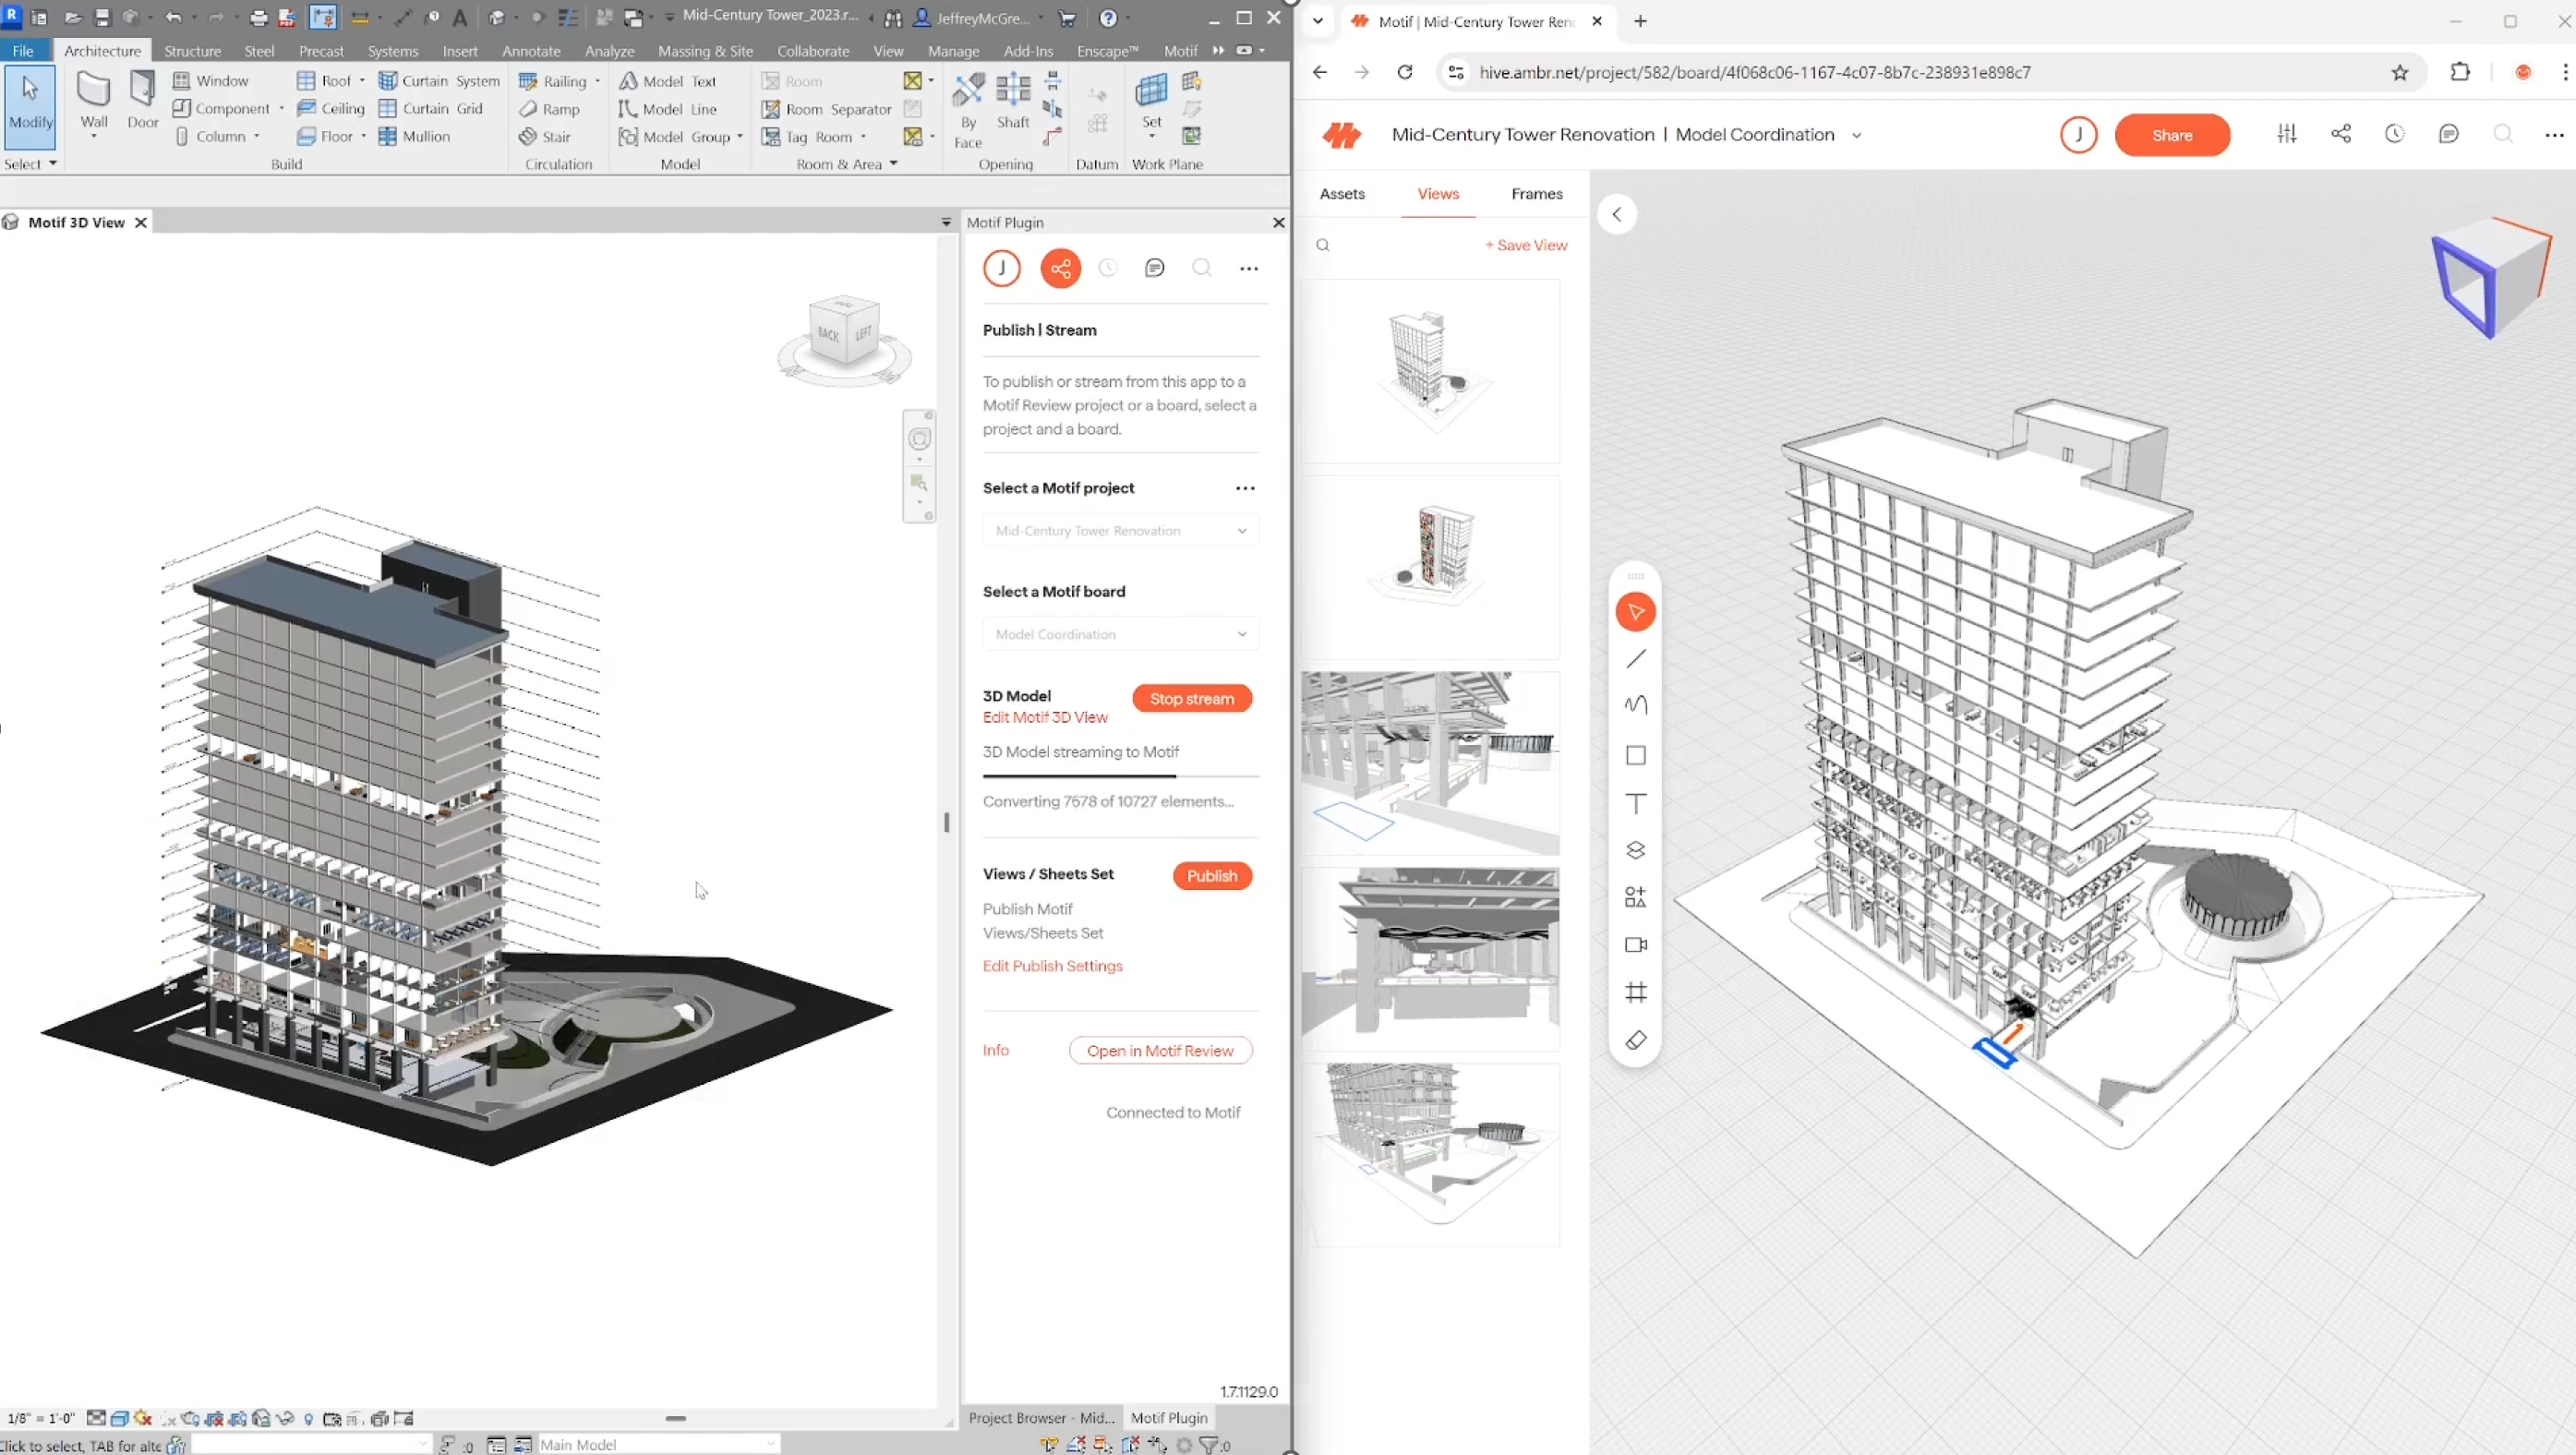Screen dimensions: 2576x1455
Task: Click the camera video tool in Motif
Action: point(1636,945)
